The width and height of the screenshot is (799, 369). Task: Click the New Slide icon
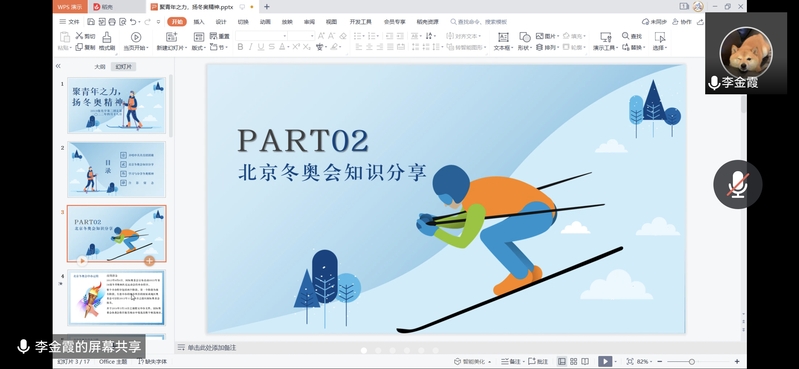(172, 37)
